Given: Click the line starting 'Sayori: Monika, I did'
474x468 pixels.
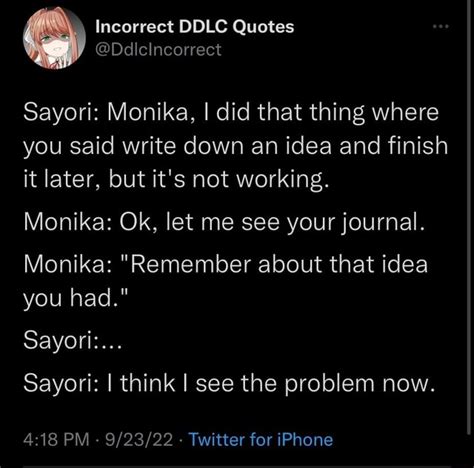Looking at the screenshot, I should pos(231,113).
